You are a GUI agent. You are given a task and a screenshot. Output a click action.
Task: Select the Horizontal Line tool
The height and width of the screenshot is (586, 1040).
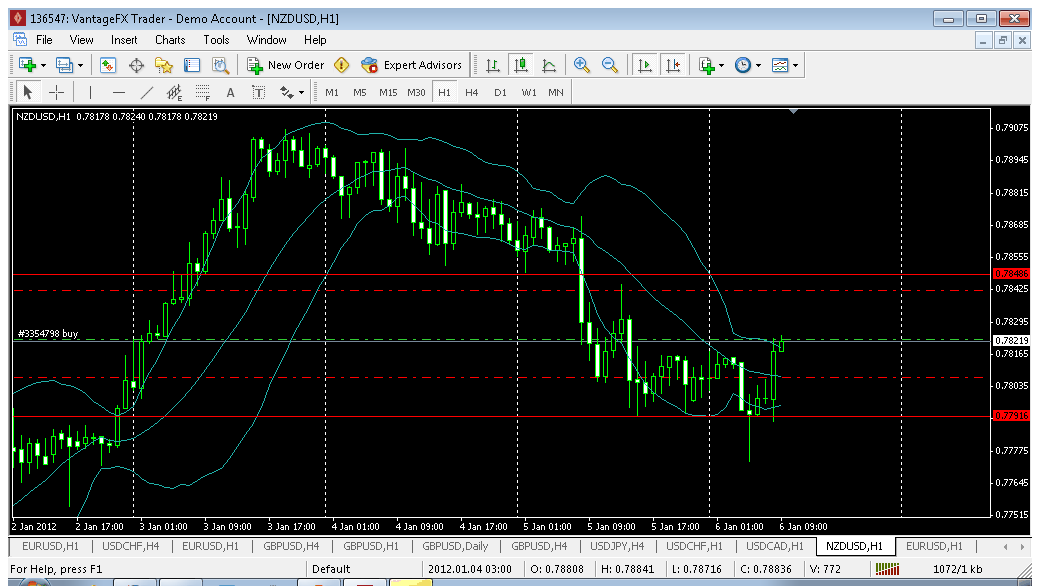[x=119, y=92]
